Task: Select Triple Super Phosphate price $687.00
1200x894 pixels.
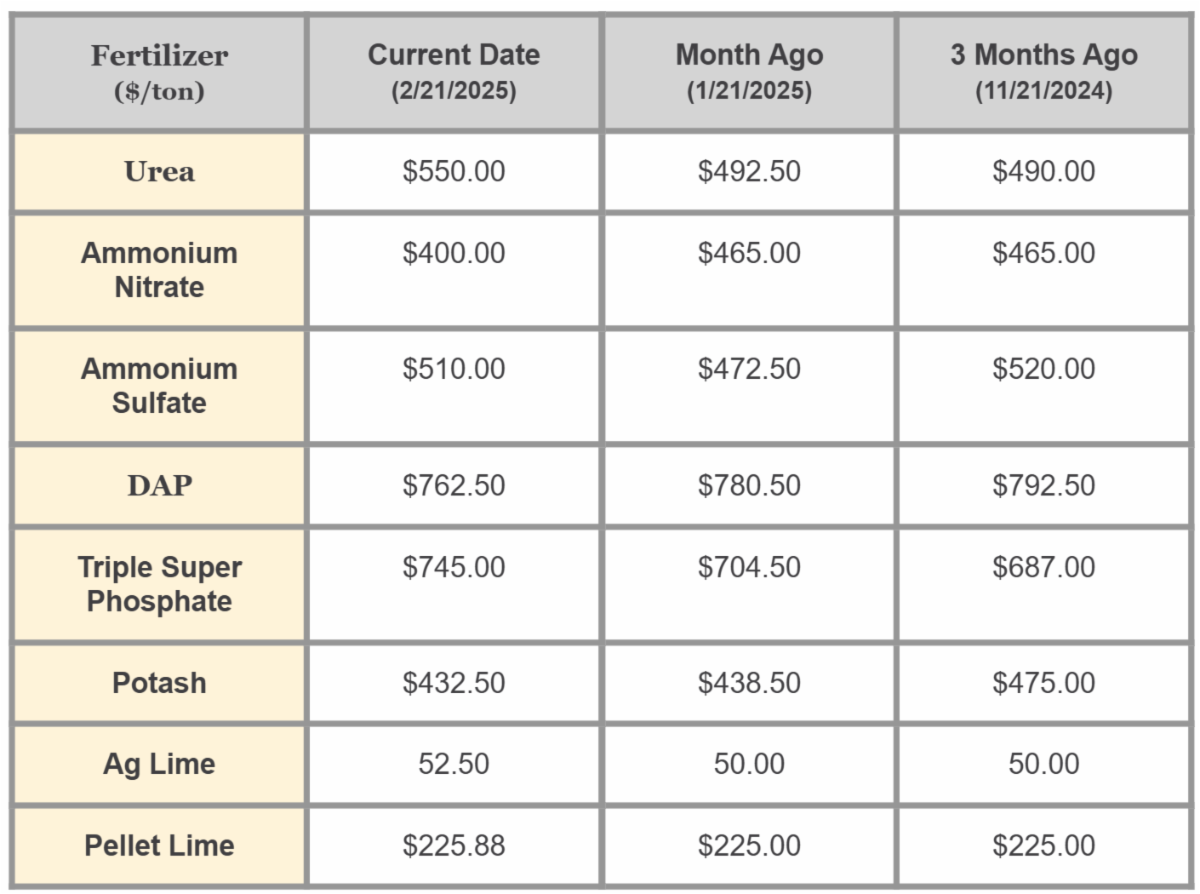Action: pyautogui.click(x=1044, y=567)
